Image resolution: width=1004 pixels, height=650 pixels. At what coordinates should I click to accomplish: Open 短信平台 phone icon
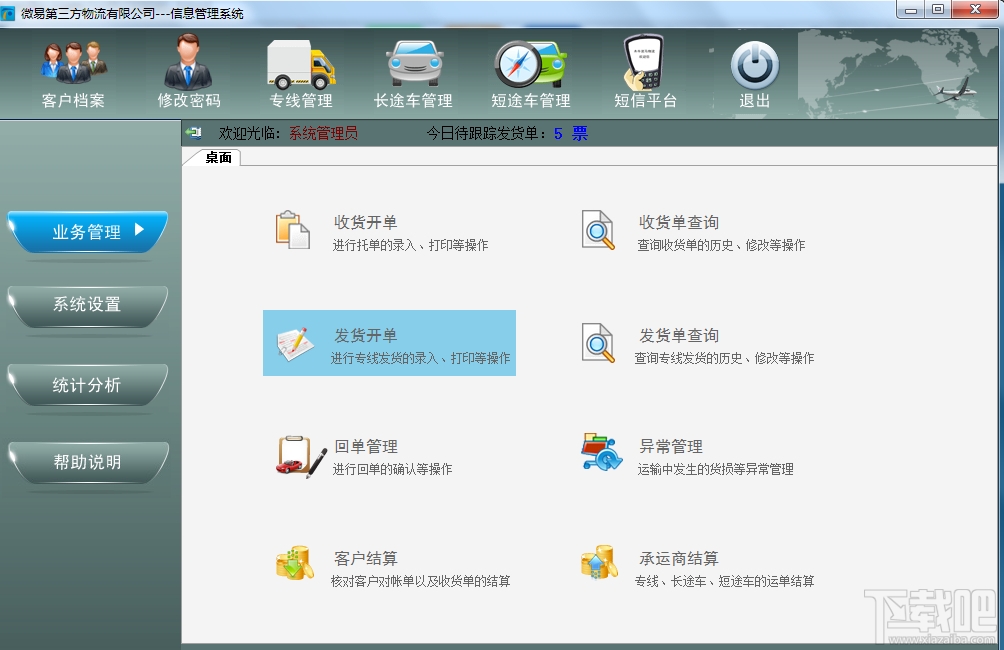[x=644, y=63]
